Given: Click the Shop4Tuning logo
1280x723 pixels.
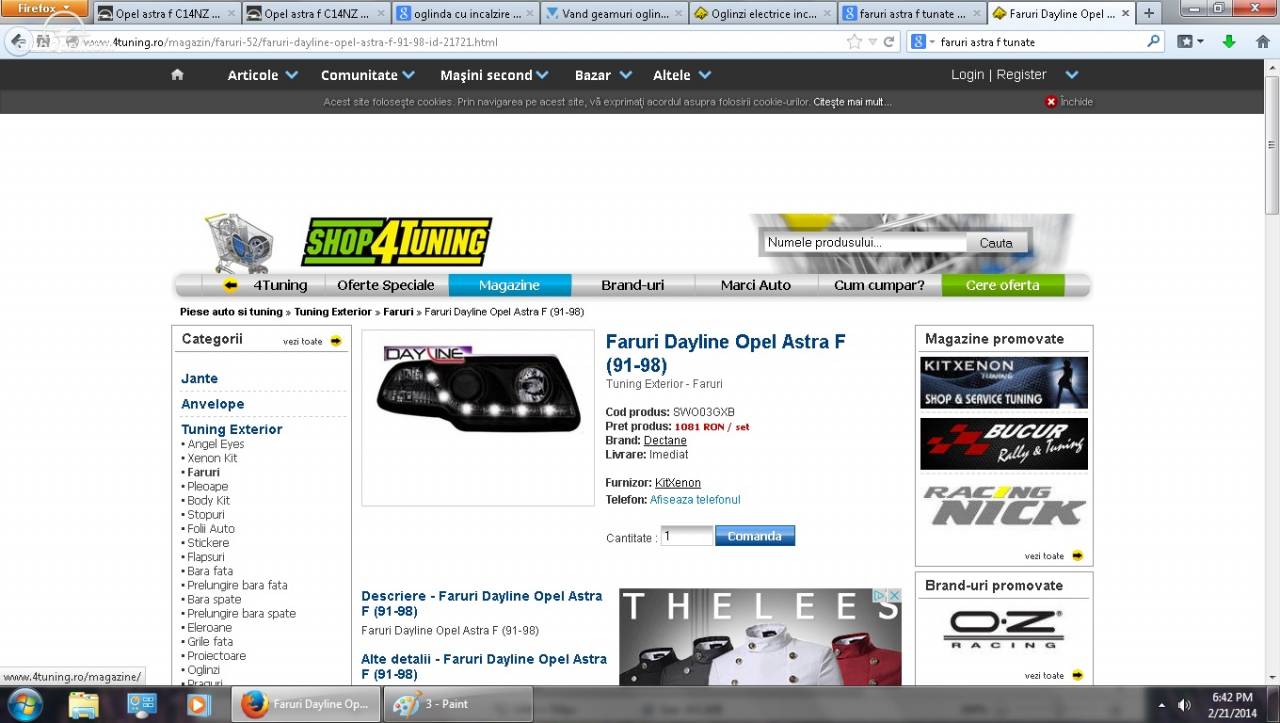Looking at the screenshot, I should click(x=397, y=241).
